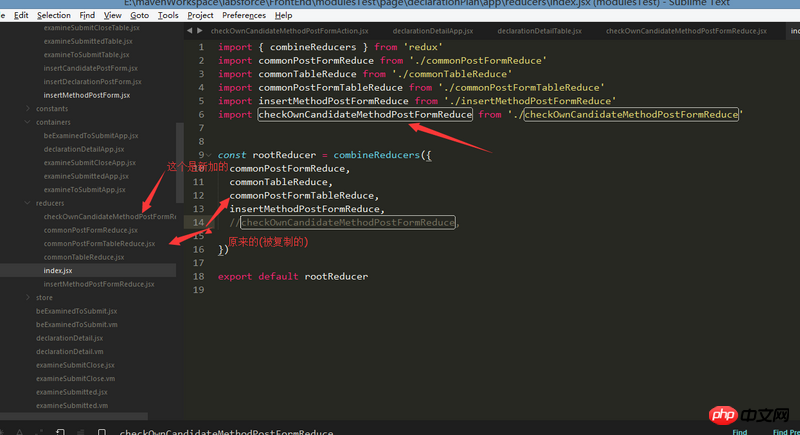Click the sidebar horizontal scrollbar
The width and height of the screenshot is (800, 435).
point(74,416)
